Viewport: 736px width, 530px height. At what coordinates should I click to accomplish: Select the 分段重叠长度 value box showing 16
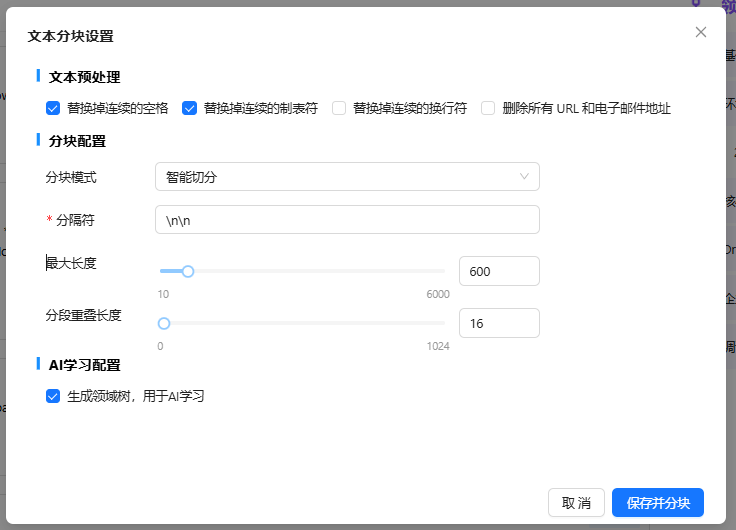point(498,323)
